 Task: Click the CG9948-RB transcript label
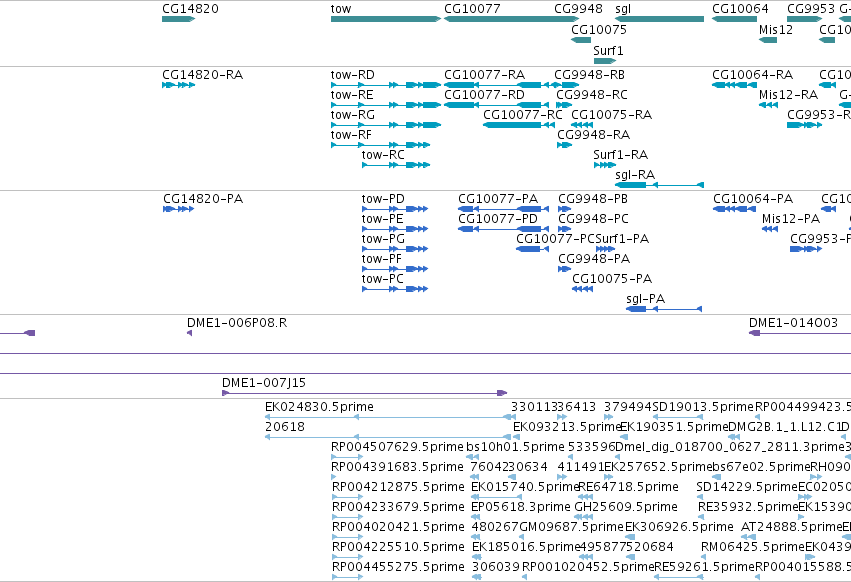(x=589, y=74)
